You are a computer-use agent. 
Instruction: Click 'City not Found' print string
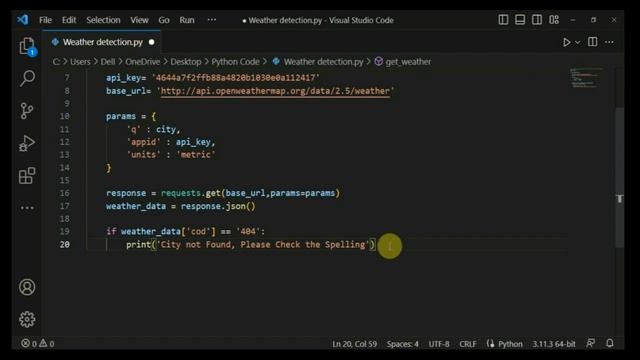(263, 244)
